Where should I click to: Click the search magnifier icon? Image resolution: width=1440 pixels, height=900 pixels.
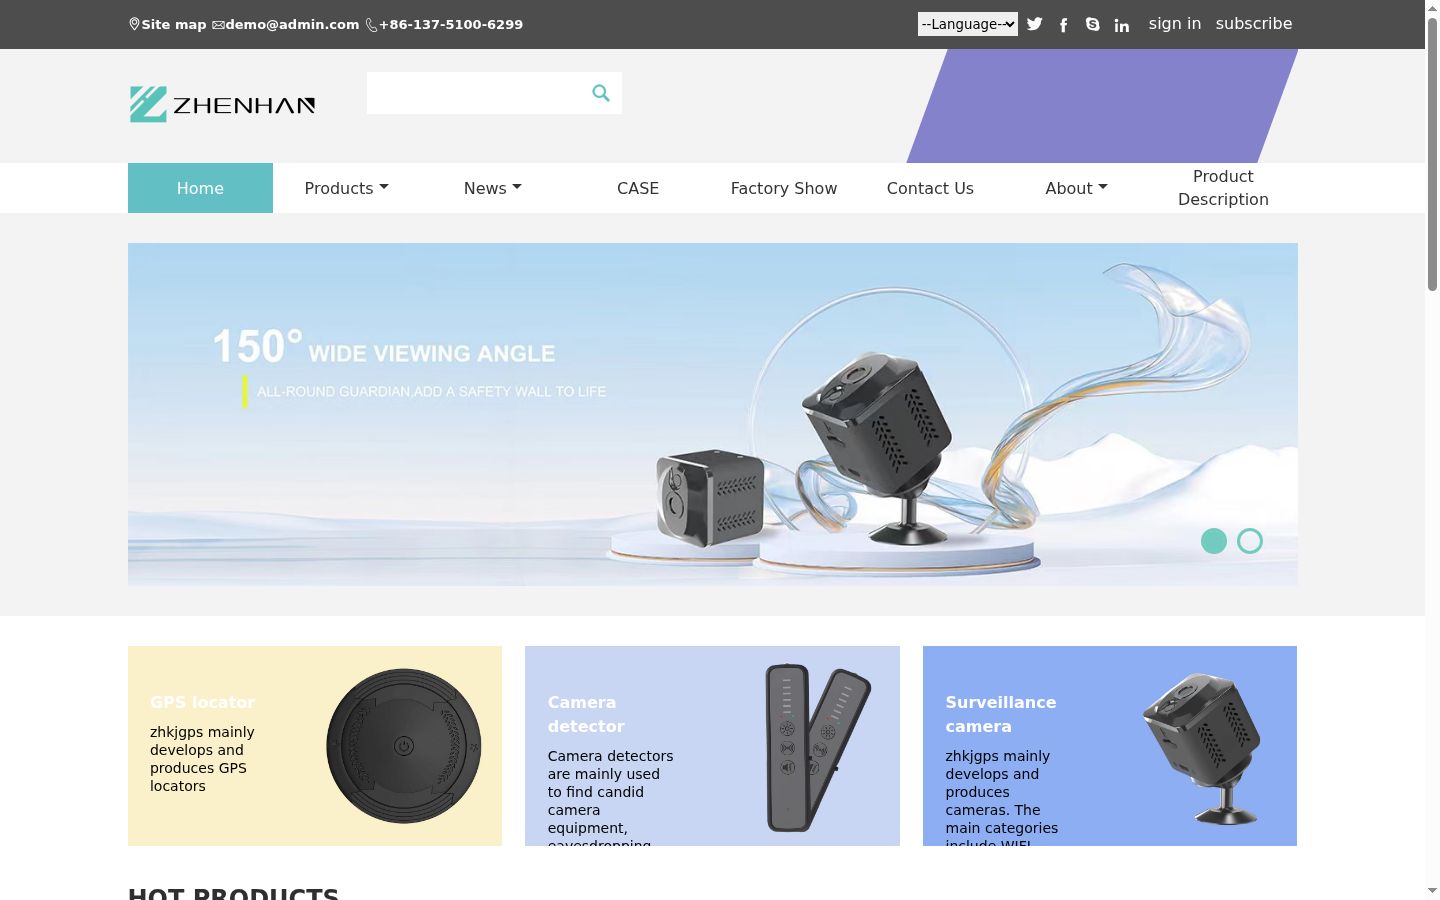pos(601,93)
